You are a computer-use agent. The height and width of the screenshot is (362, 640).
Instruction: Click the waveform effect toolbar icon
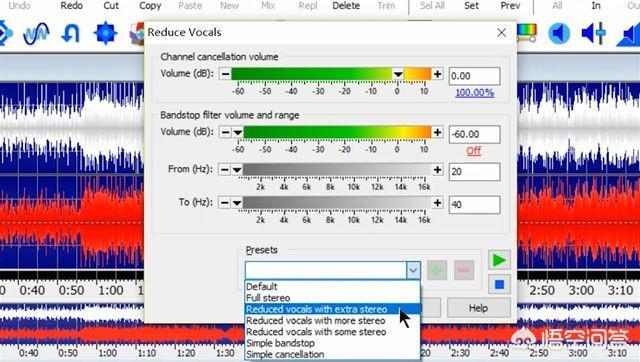pyautogui.click(x=36, y=33)
